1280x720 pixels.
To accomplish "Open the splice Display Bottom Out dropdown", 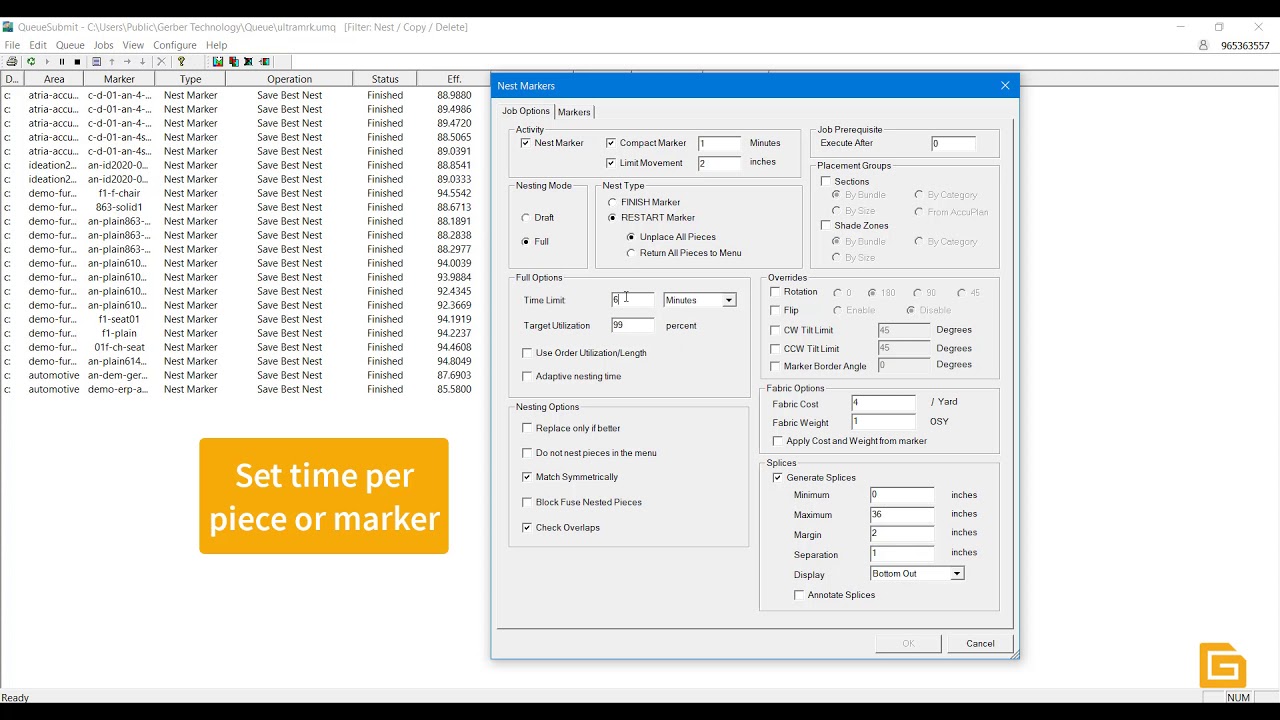I will [x=957, y=574].
